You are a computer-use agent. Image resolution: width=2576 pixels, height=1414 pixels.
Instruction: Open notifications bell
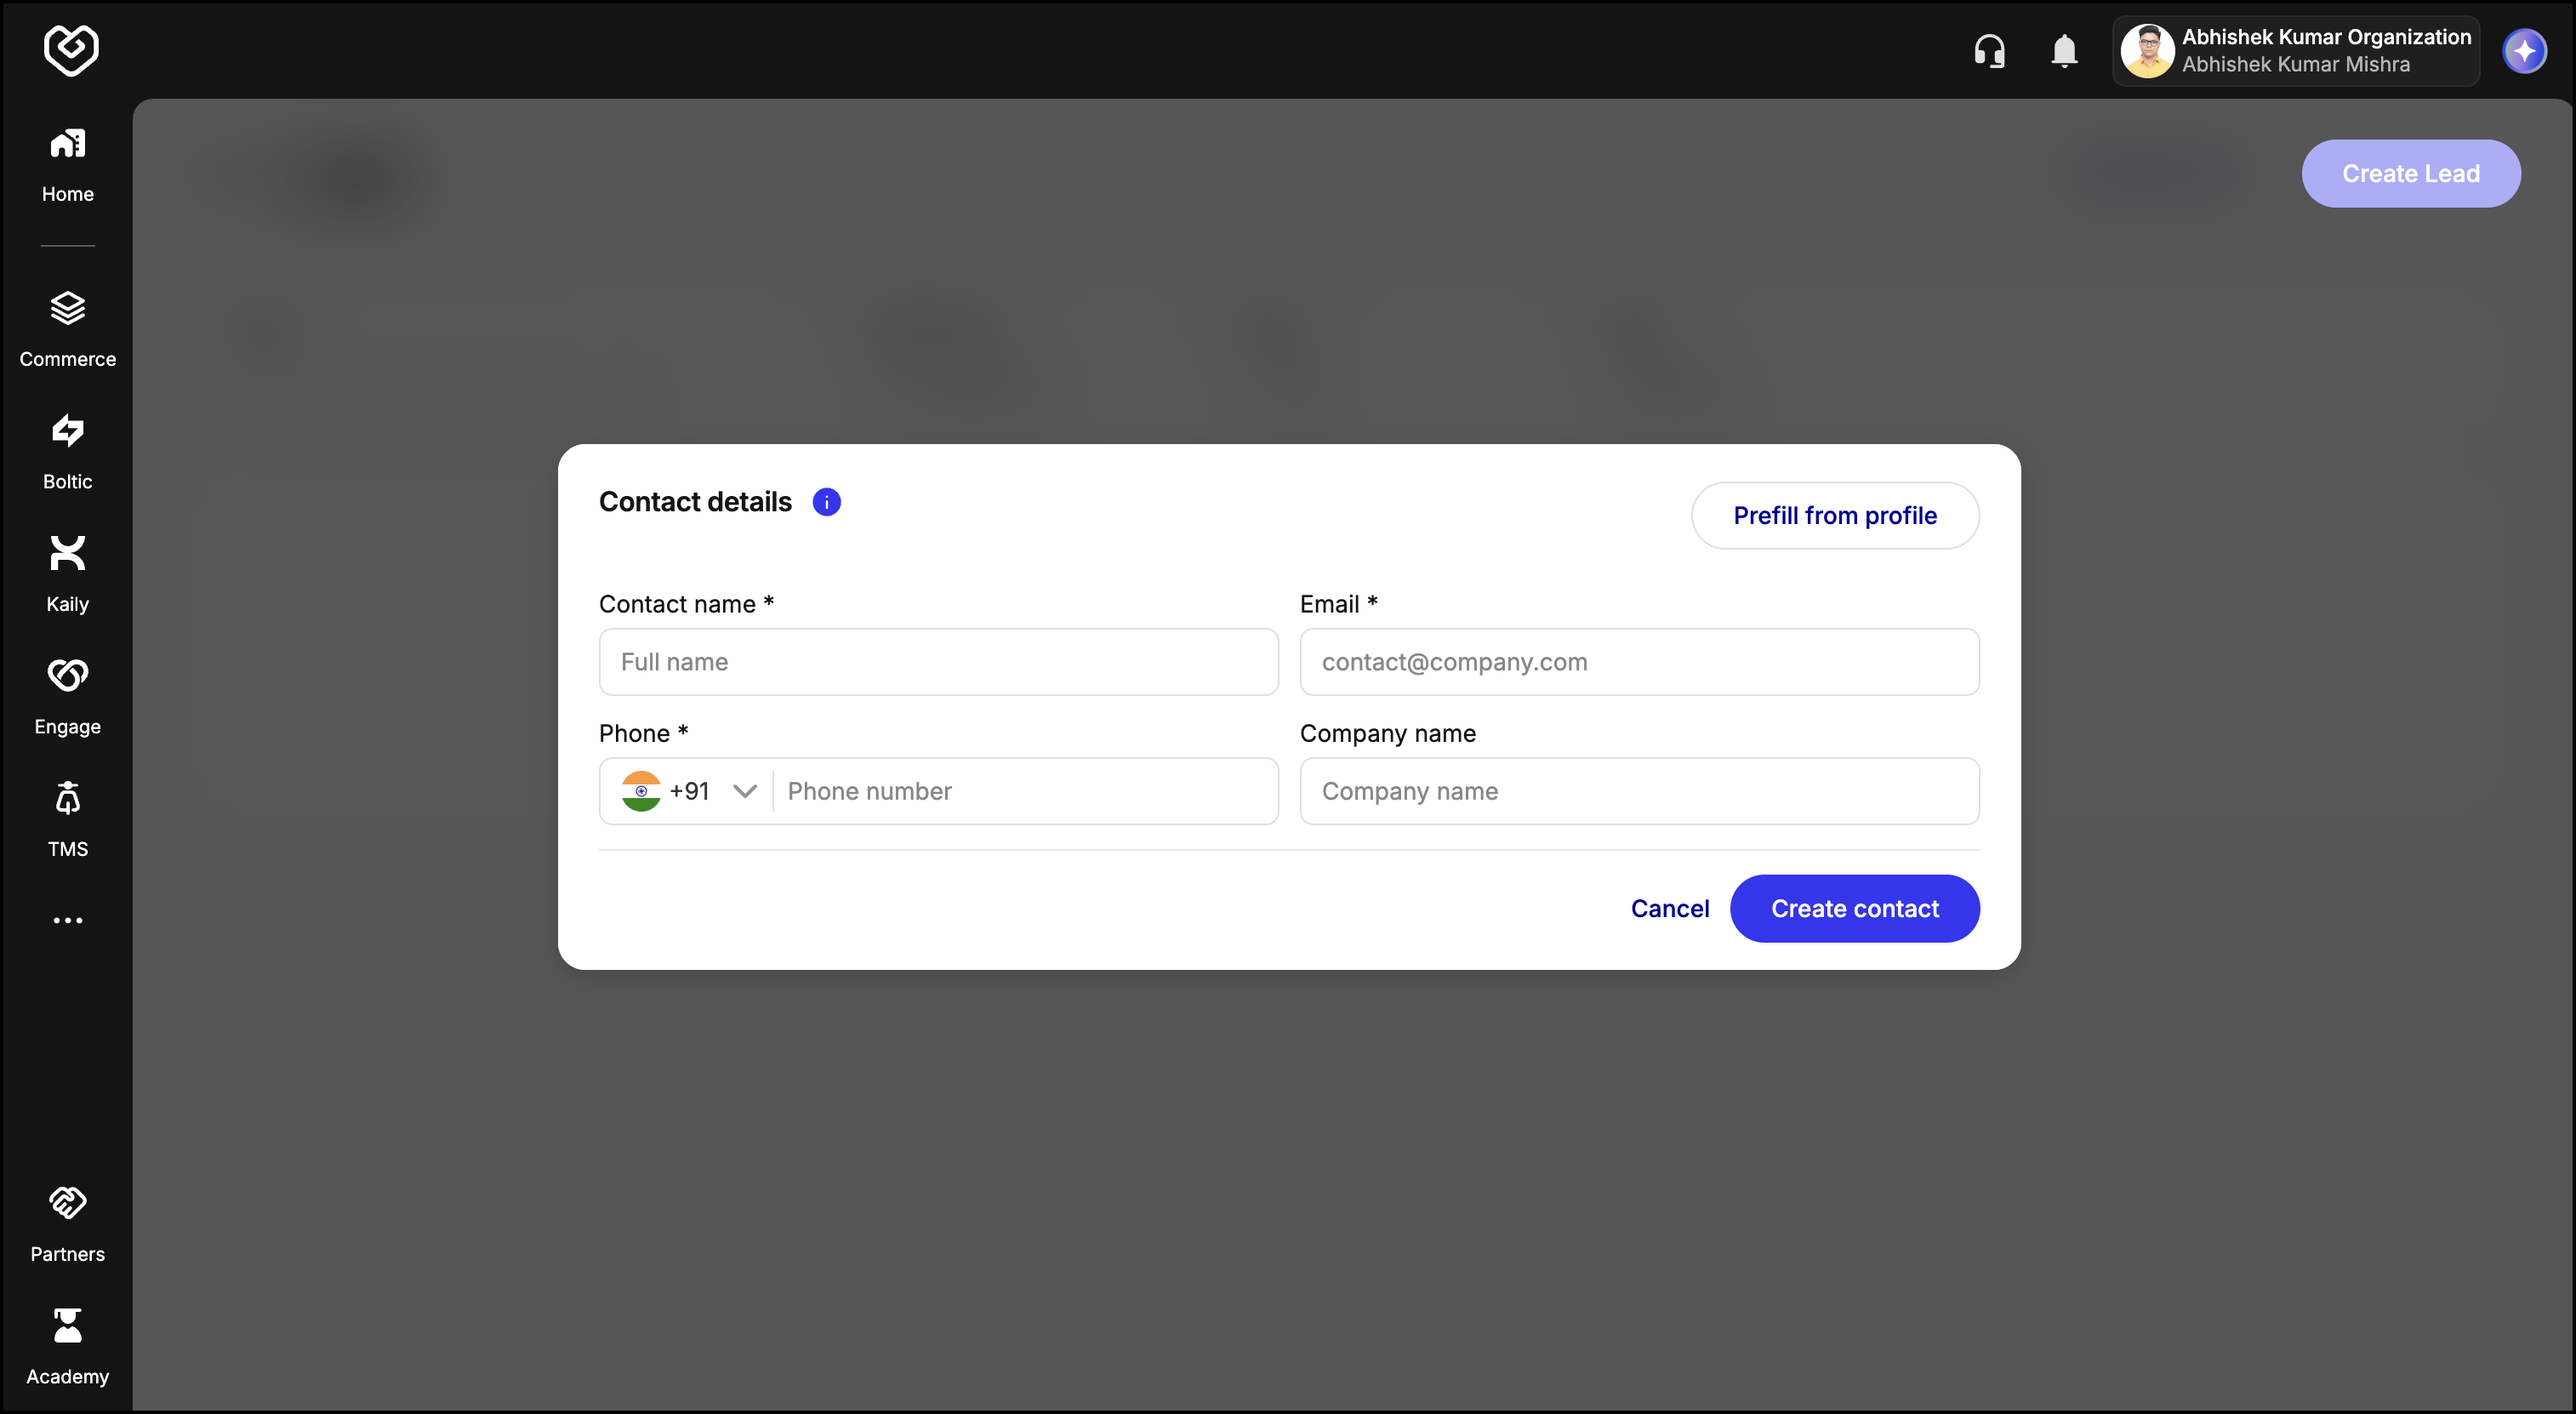point(2064,50)
